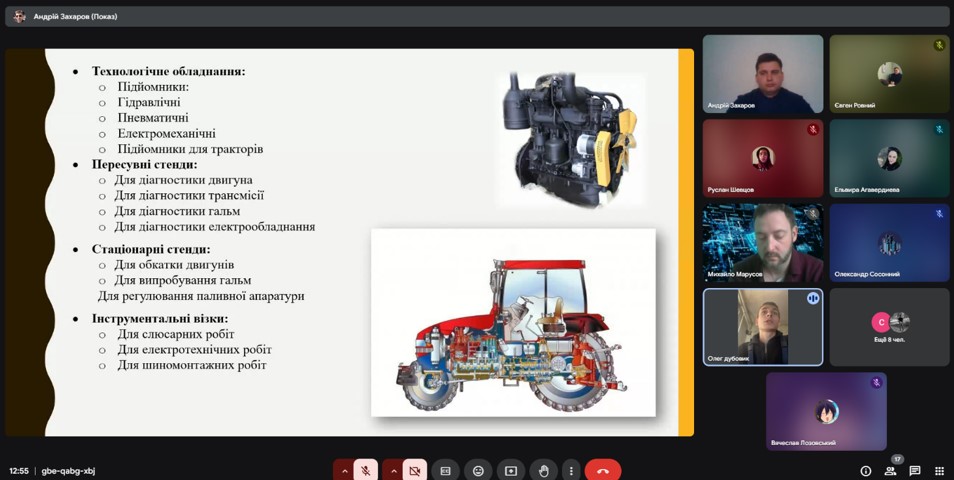The height and width of the screenshot is (480, 954).
Task: Open the chat panel icon
Action: tap(914, 471)
